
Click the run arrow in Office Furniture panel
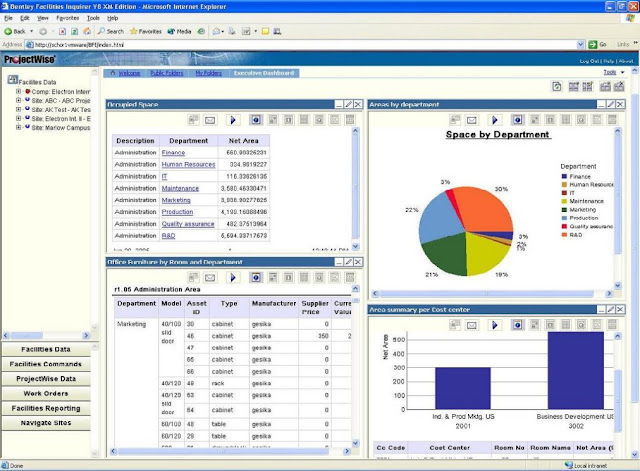tap(234, 277)
